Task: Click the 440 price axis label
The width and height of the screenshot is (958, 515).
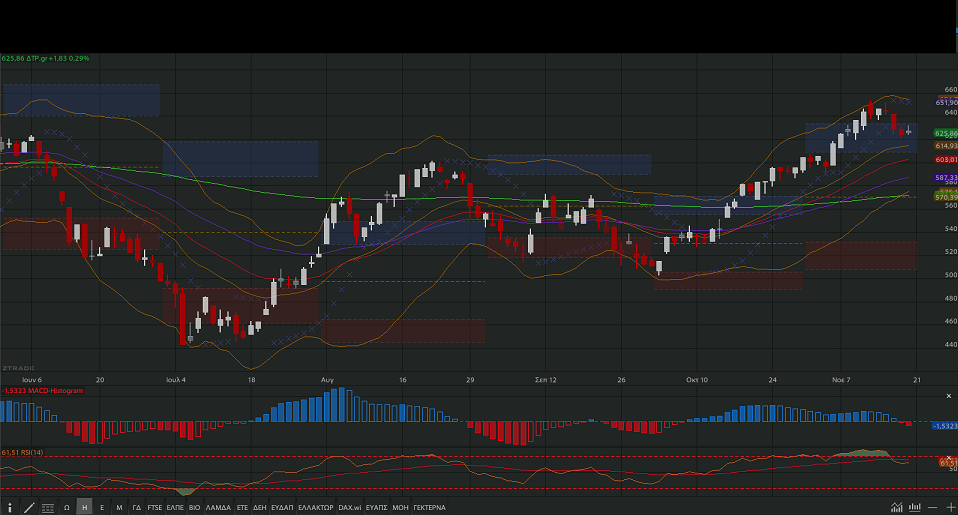Action: pos(951,345)
